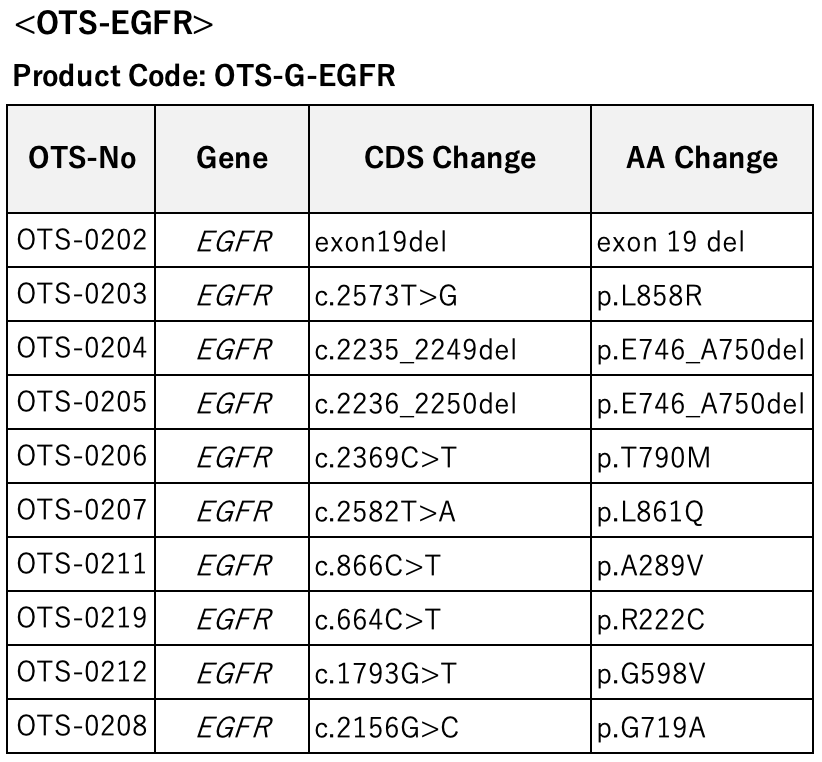Viewport: 822px width, 762px height.
Task: Click the c.2156G>C cell
Action: [x=450, y=726]
